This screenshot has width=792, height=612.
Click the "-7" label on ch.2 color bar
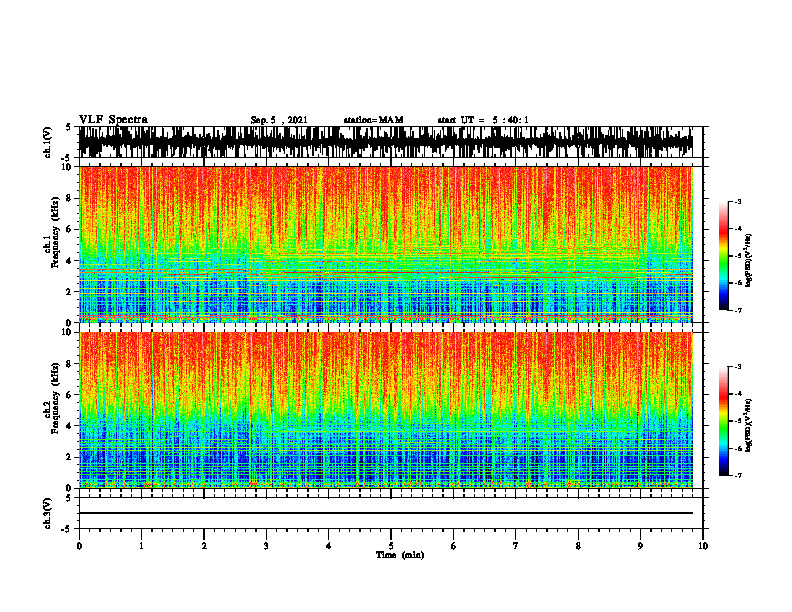[737, 476]
